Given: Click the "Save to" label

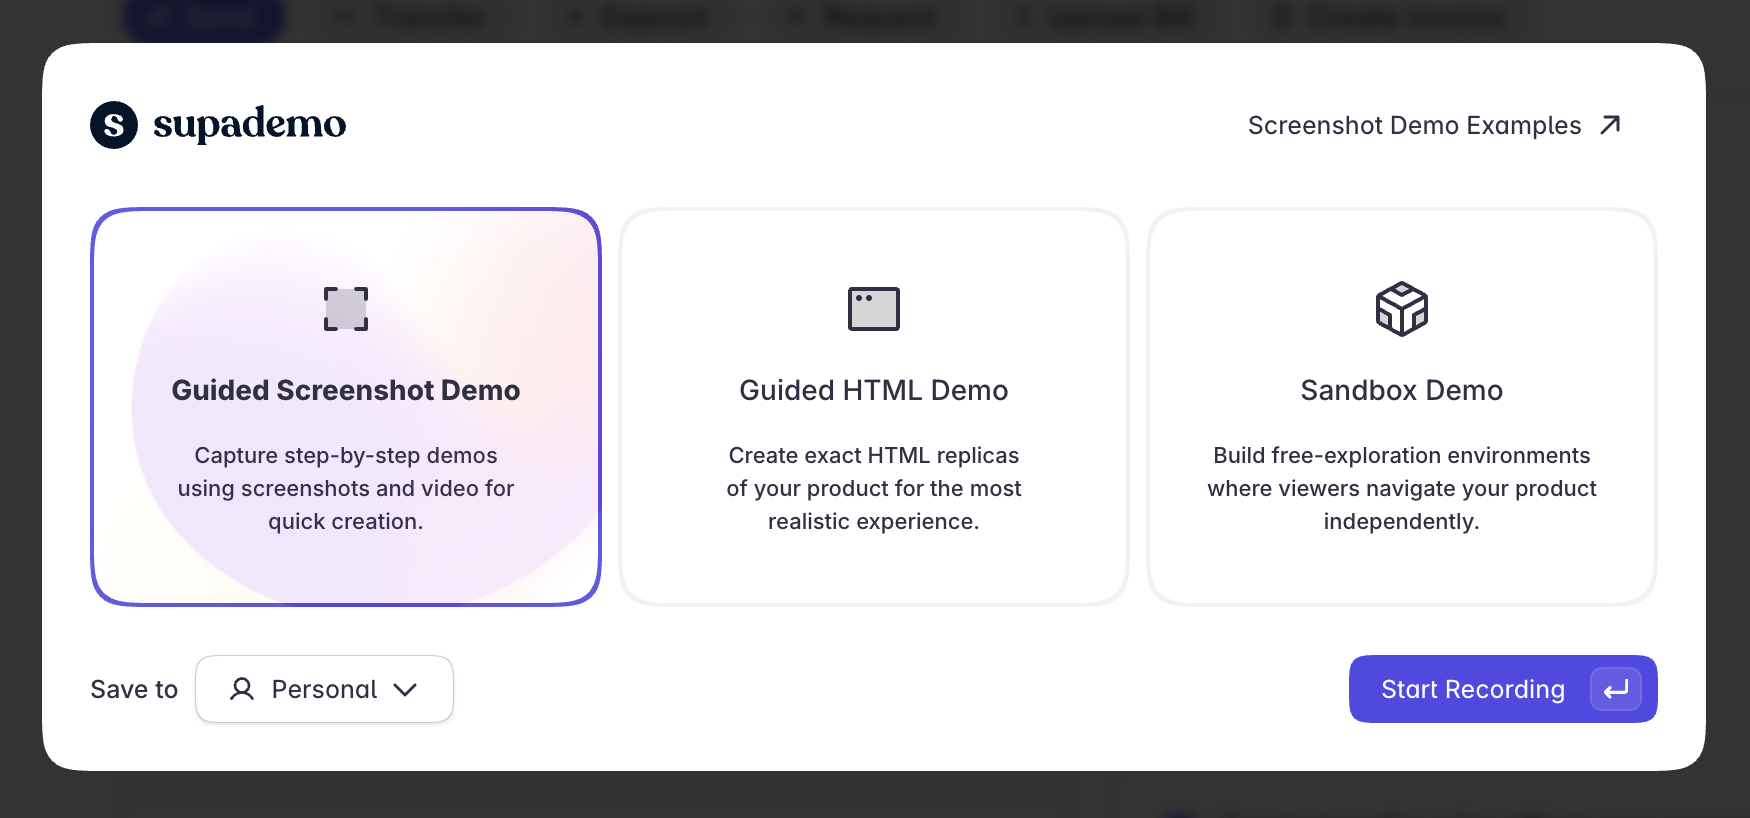Looking at the screenshot, I should tap(134, 689).
